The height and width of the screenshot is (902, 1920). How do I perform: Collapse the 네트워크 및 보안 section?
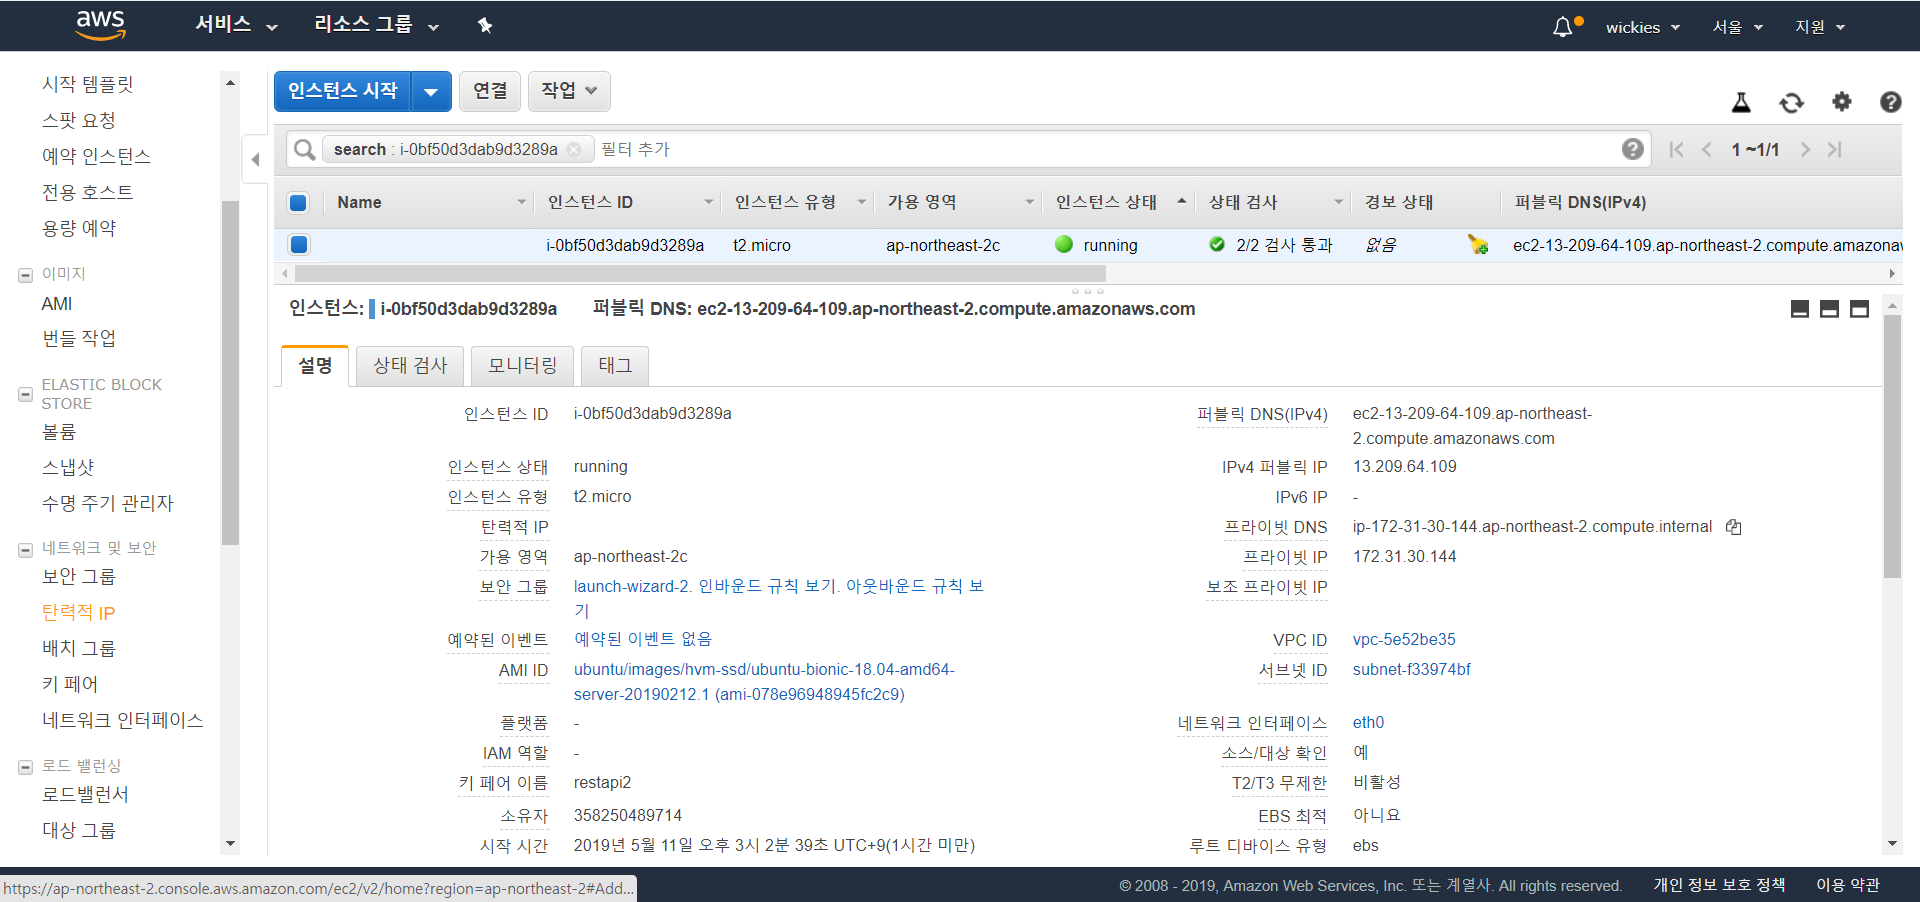26,549
